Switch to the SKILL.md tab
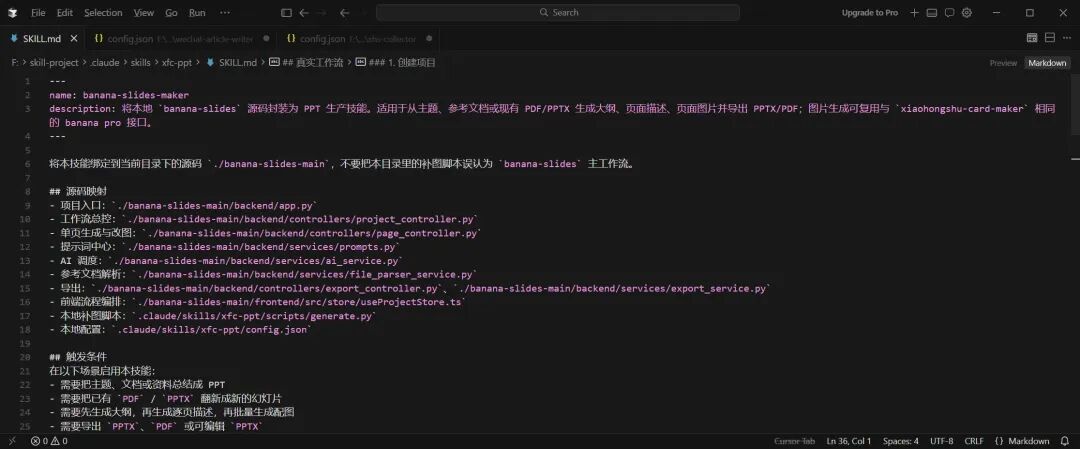 (x=41, y=39)
